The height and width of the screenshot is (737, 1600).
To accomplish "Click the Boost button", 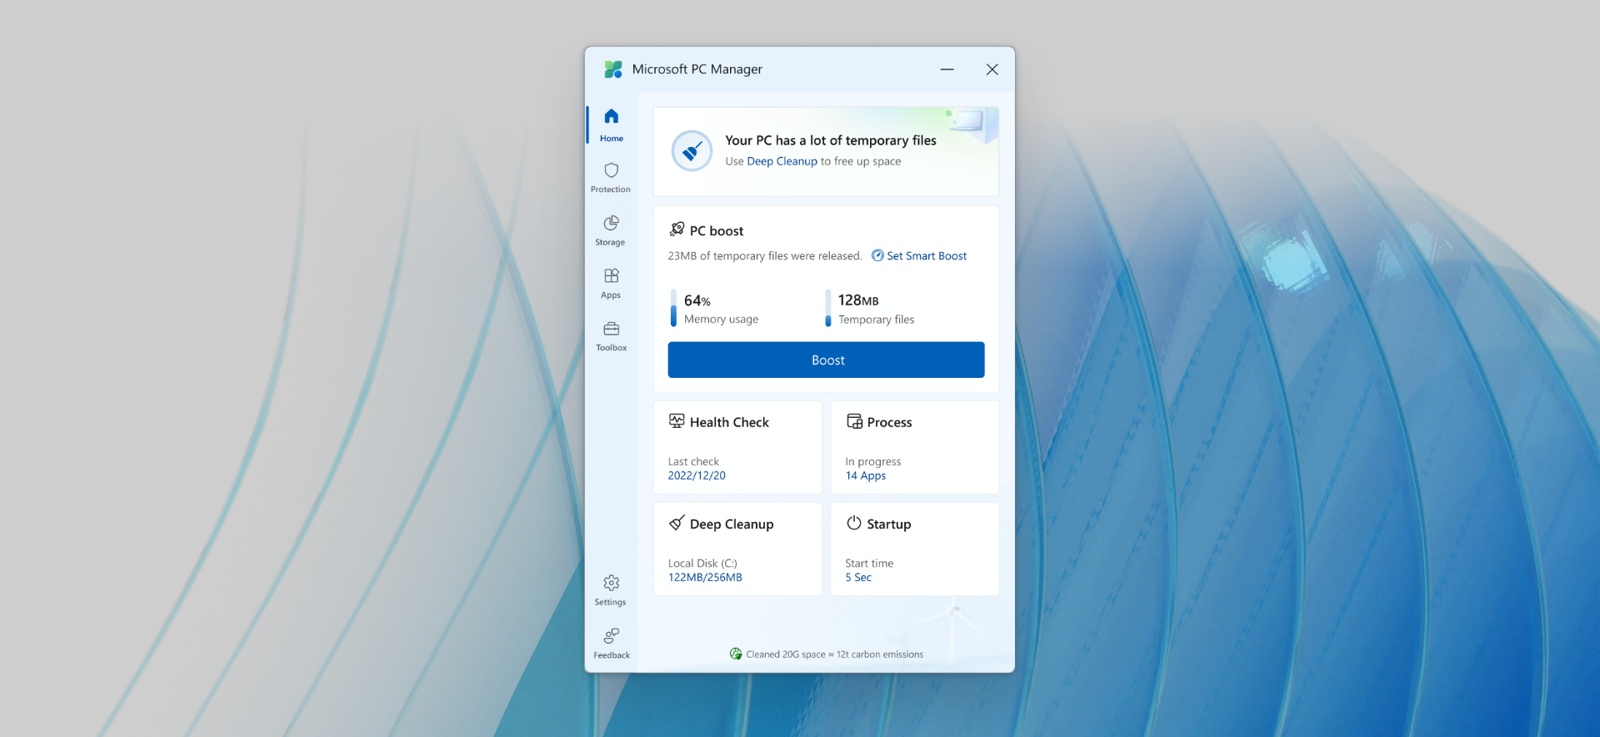I will point(826,360).
